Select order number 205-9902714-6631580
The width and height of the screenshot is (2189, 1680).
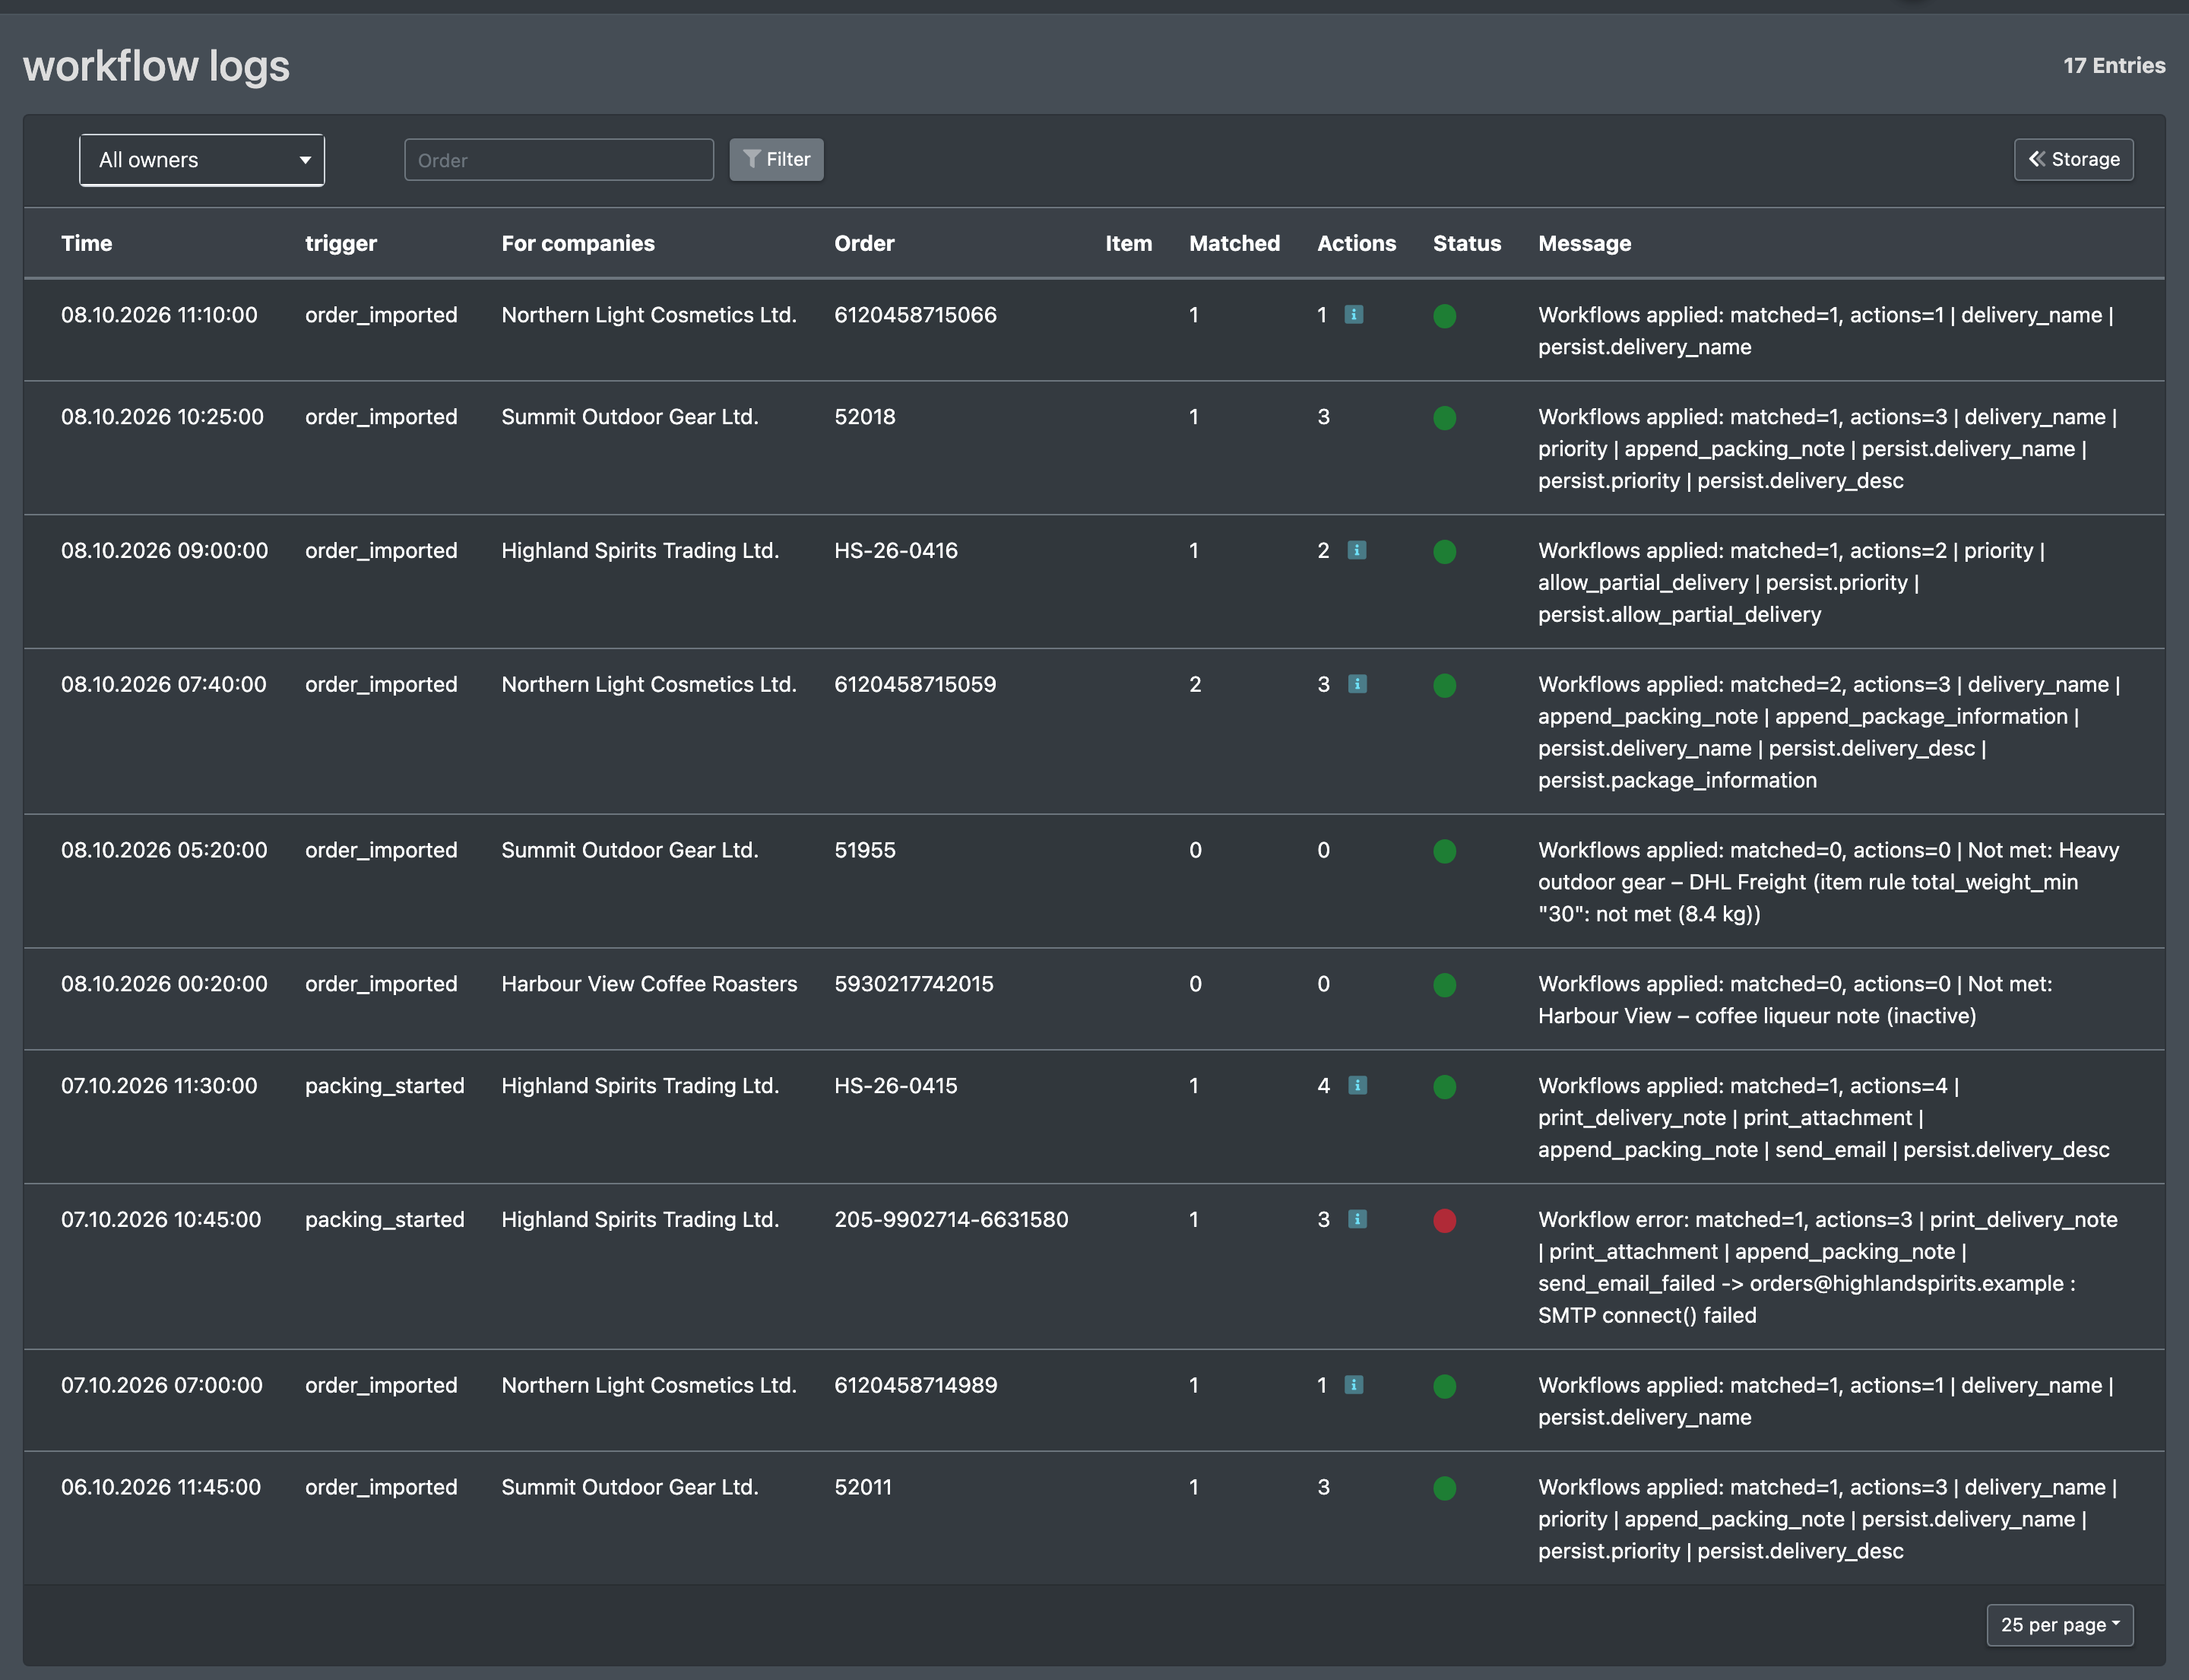(951, 1219)
